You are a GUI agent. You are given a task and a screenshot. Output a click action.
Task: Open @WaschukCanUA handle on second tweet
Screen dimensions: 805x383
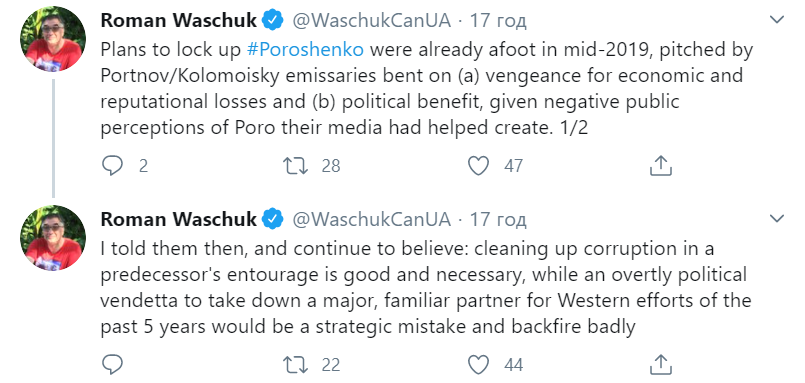click(372, 219)
